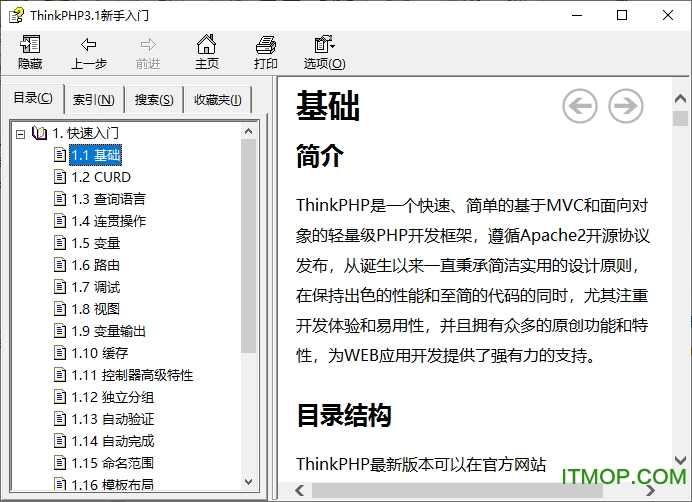Click the page icon beside 1.6 路由
Image resolution: width=692 pixels, height=502 pixels.
coord(60,265)
